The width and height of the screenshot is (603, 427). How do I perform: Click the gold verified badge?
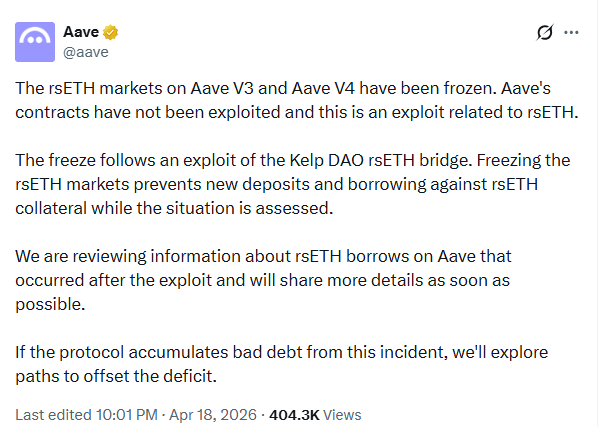pos(111,32)
